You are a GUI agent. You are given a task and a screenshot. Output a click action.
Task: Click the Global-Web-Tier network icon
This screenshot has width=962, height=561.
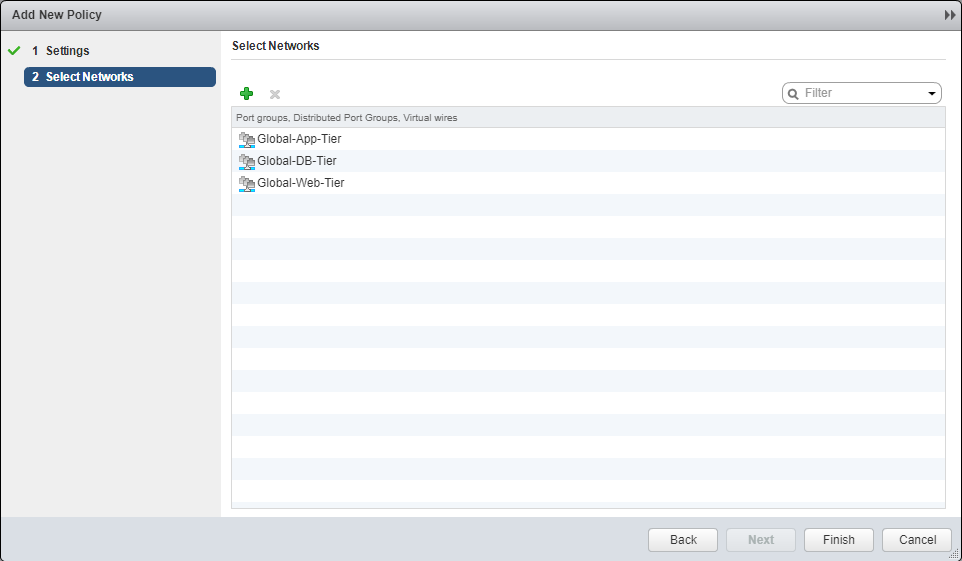(247, 183)
